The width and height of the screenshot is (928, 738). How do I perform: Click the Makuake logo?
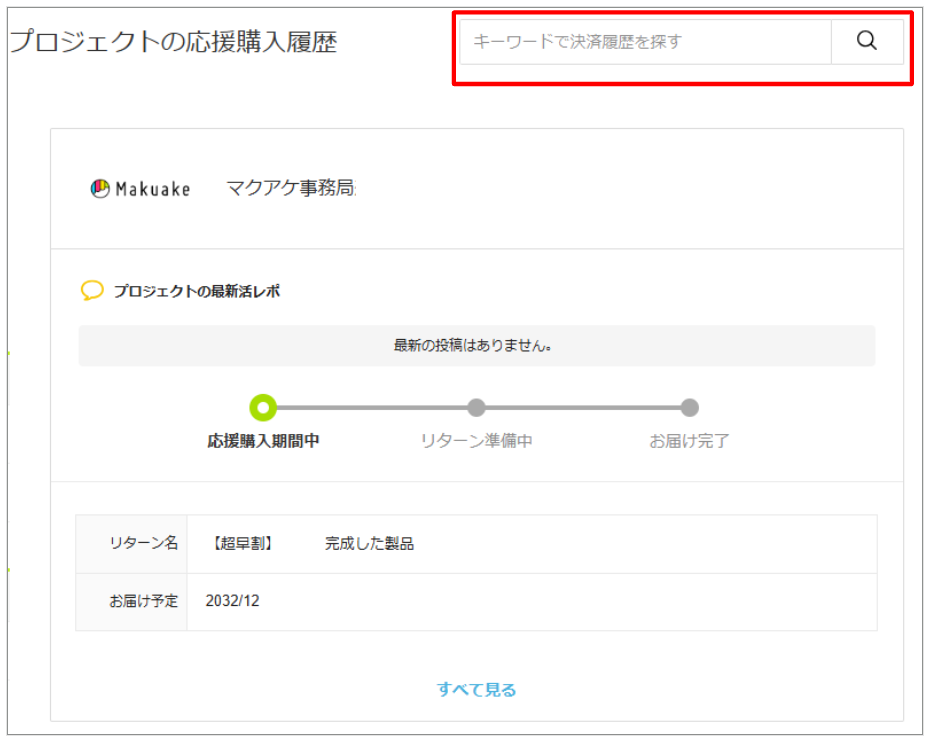click(140, 189)
